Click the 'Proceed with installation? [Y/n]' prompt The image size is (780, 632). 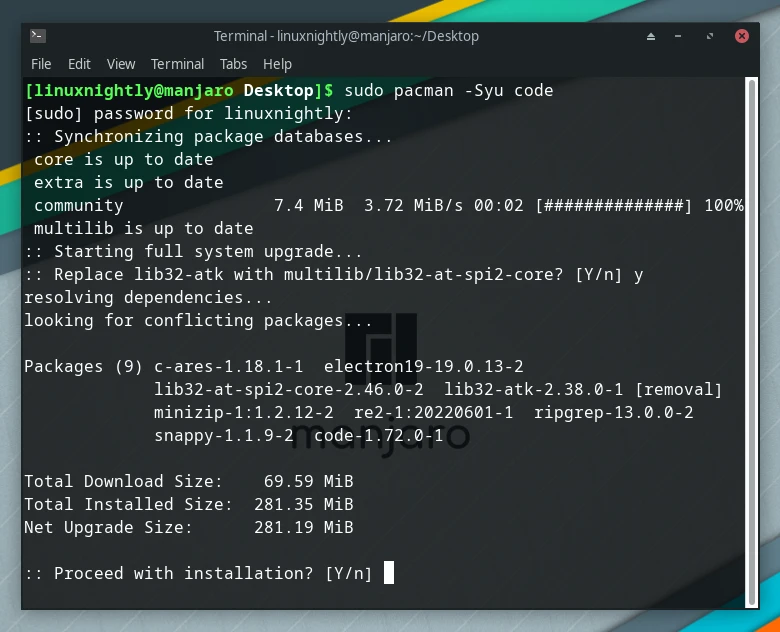click(198, 573)
